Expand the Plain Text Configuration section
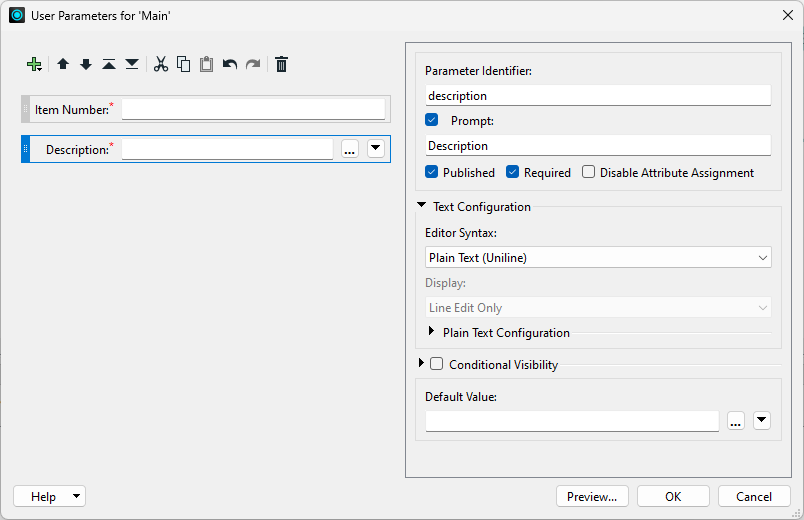The width and height of the screenshot is (804, 520). tap(432, 332)
